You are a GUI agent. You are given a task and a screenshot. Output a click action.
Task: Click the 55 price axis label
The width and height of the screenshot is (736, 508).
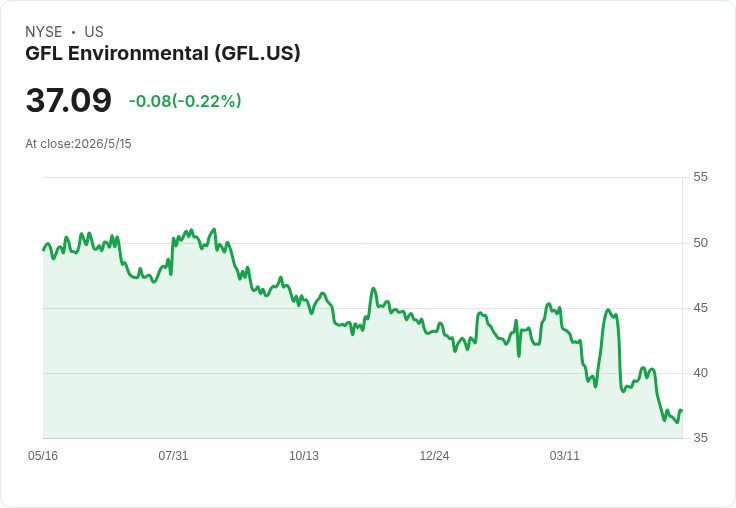[x=700, y=177]
